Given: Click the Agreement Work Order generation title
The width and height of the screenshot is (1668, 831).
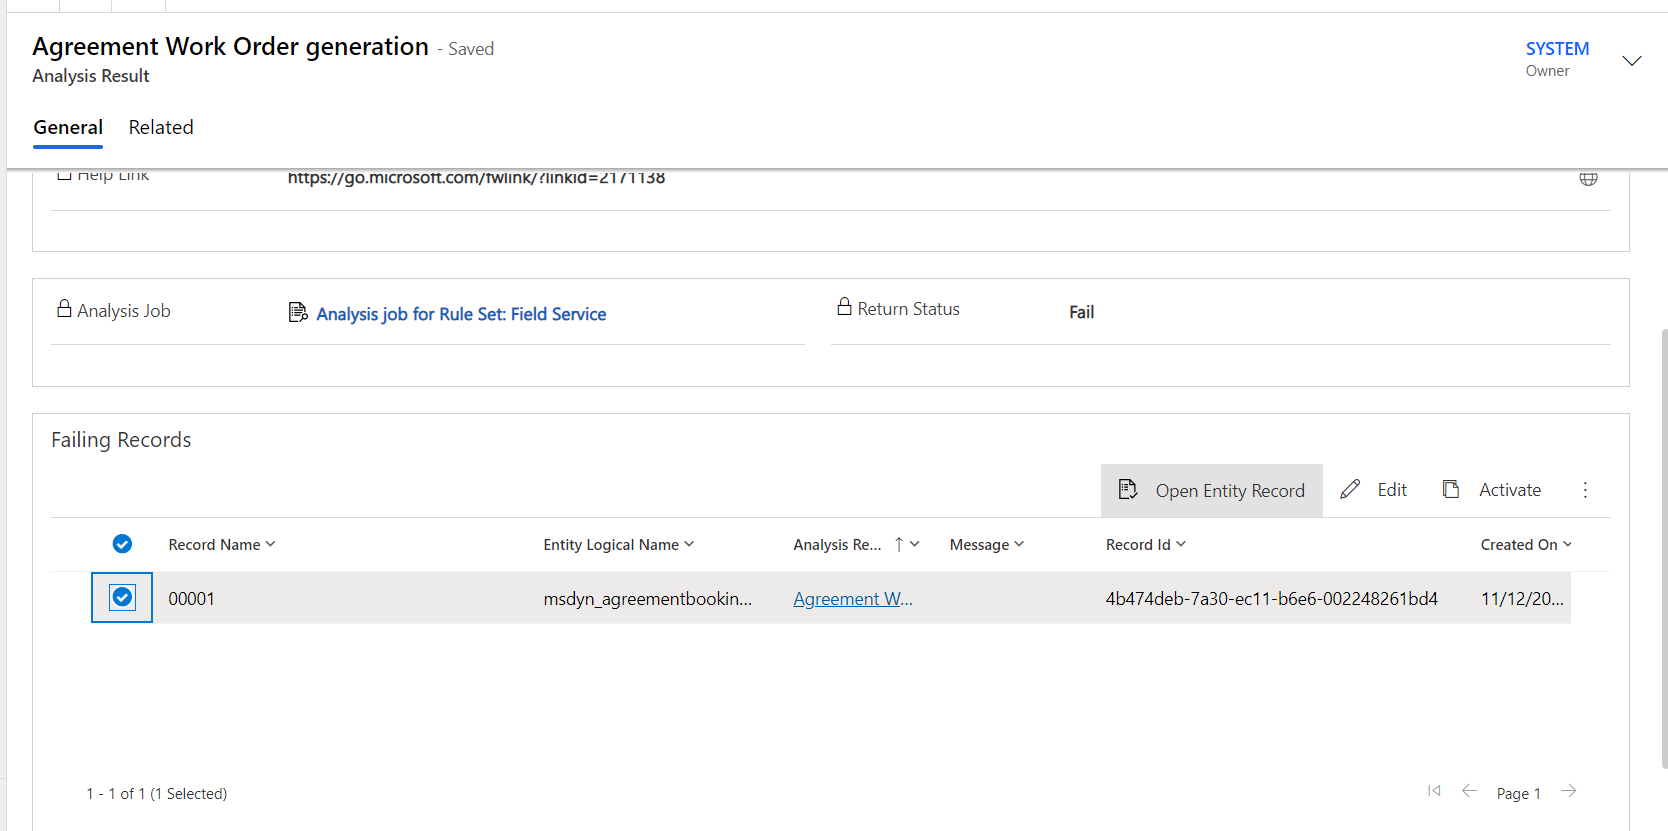Looking at the screenshot, I should (x=230, y=46).
